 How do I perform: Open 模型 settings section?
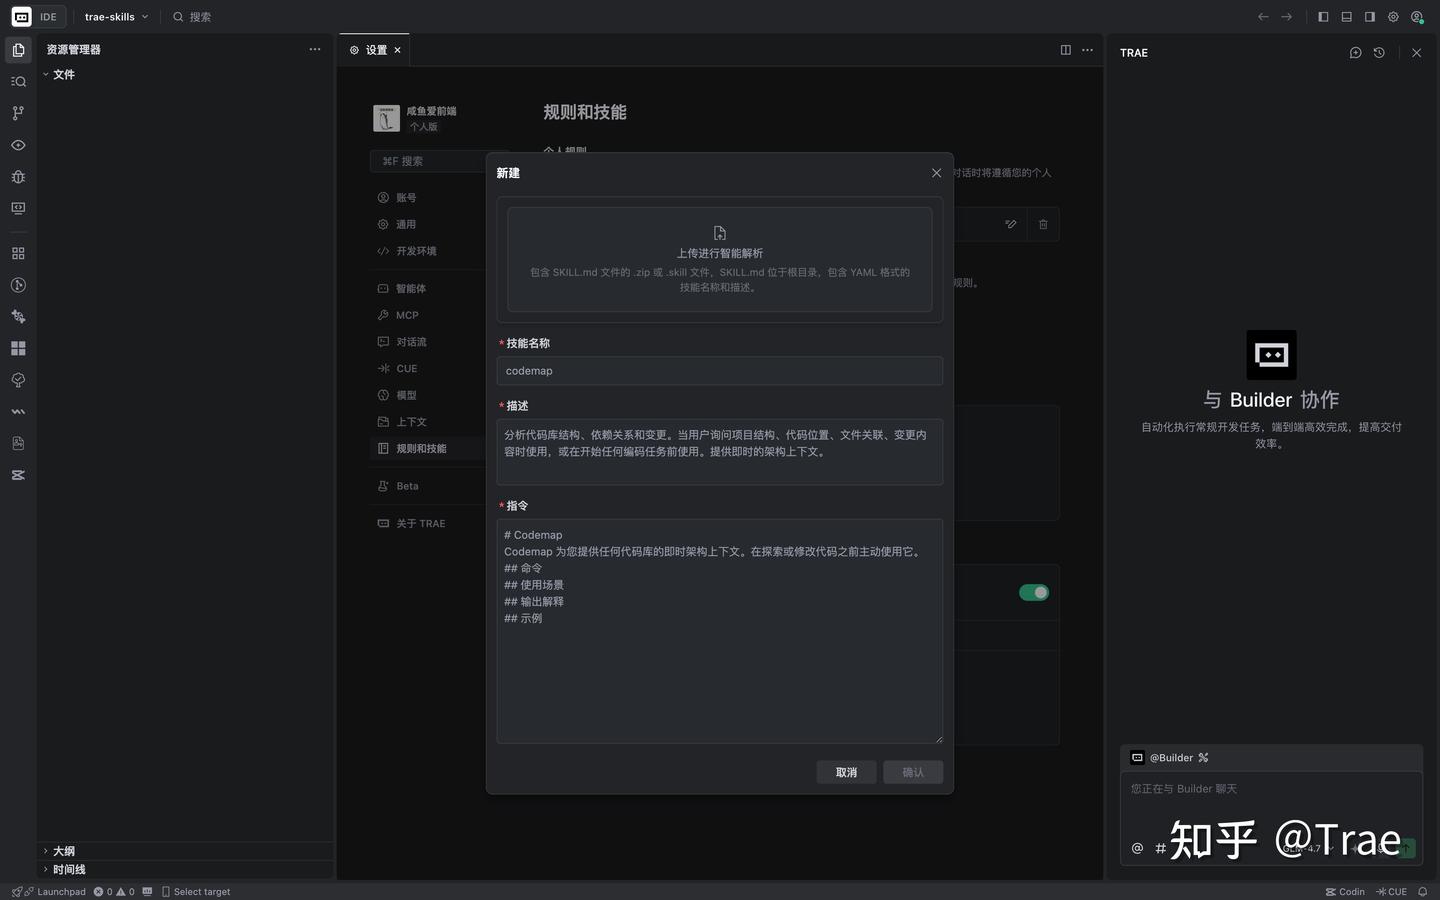click(406, 396)
